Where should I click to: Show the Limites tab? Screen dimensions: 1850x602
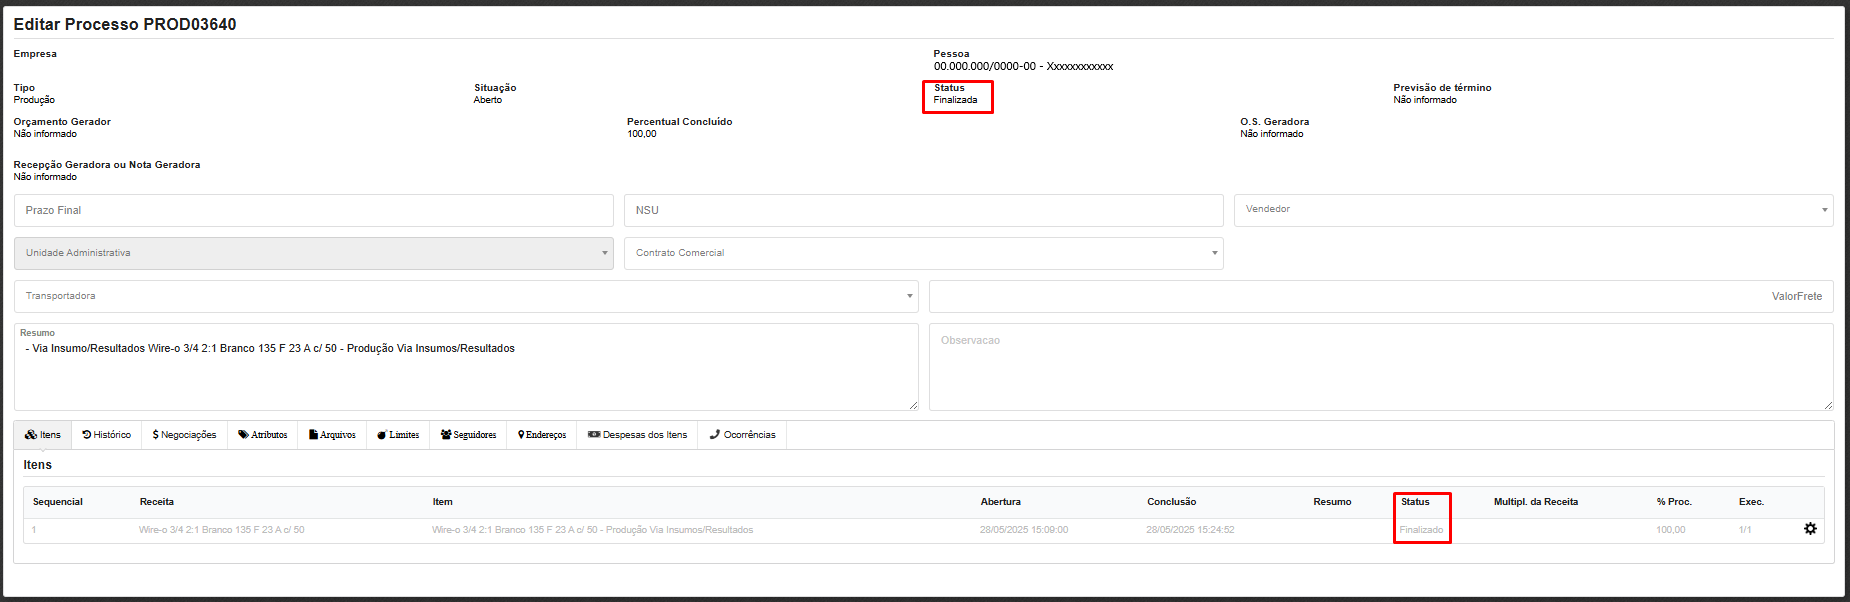coord(398,435)
